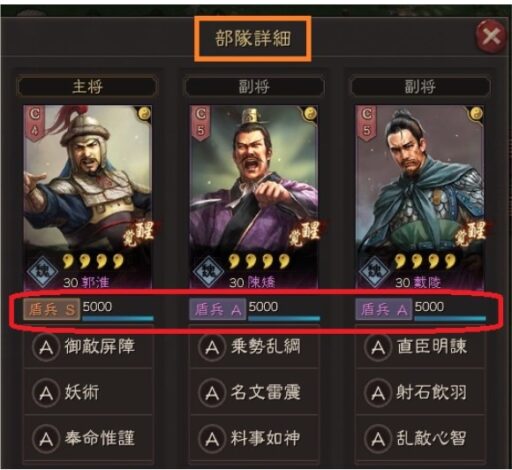Screen dimensions: 512x470
Task: Close the 部隊詳細 dialog with red X
Action: [490, 36]
